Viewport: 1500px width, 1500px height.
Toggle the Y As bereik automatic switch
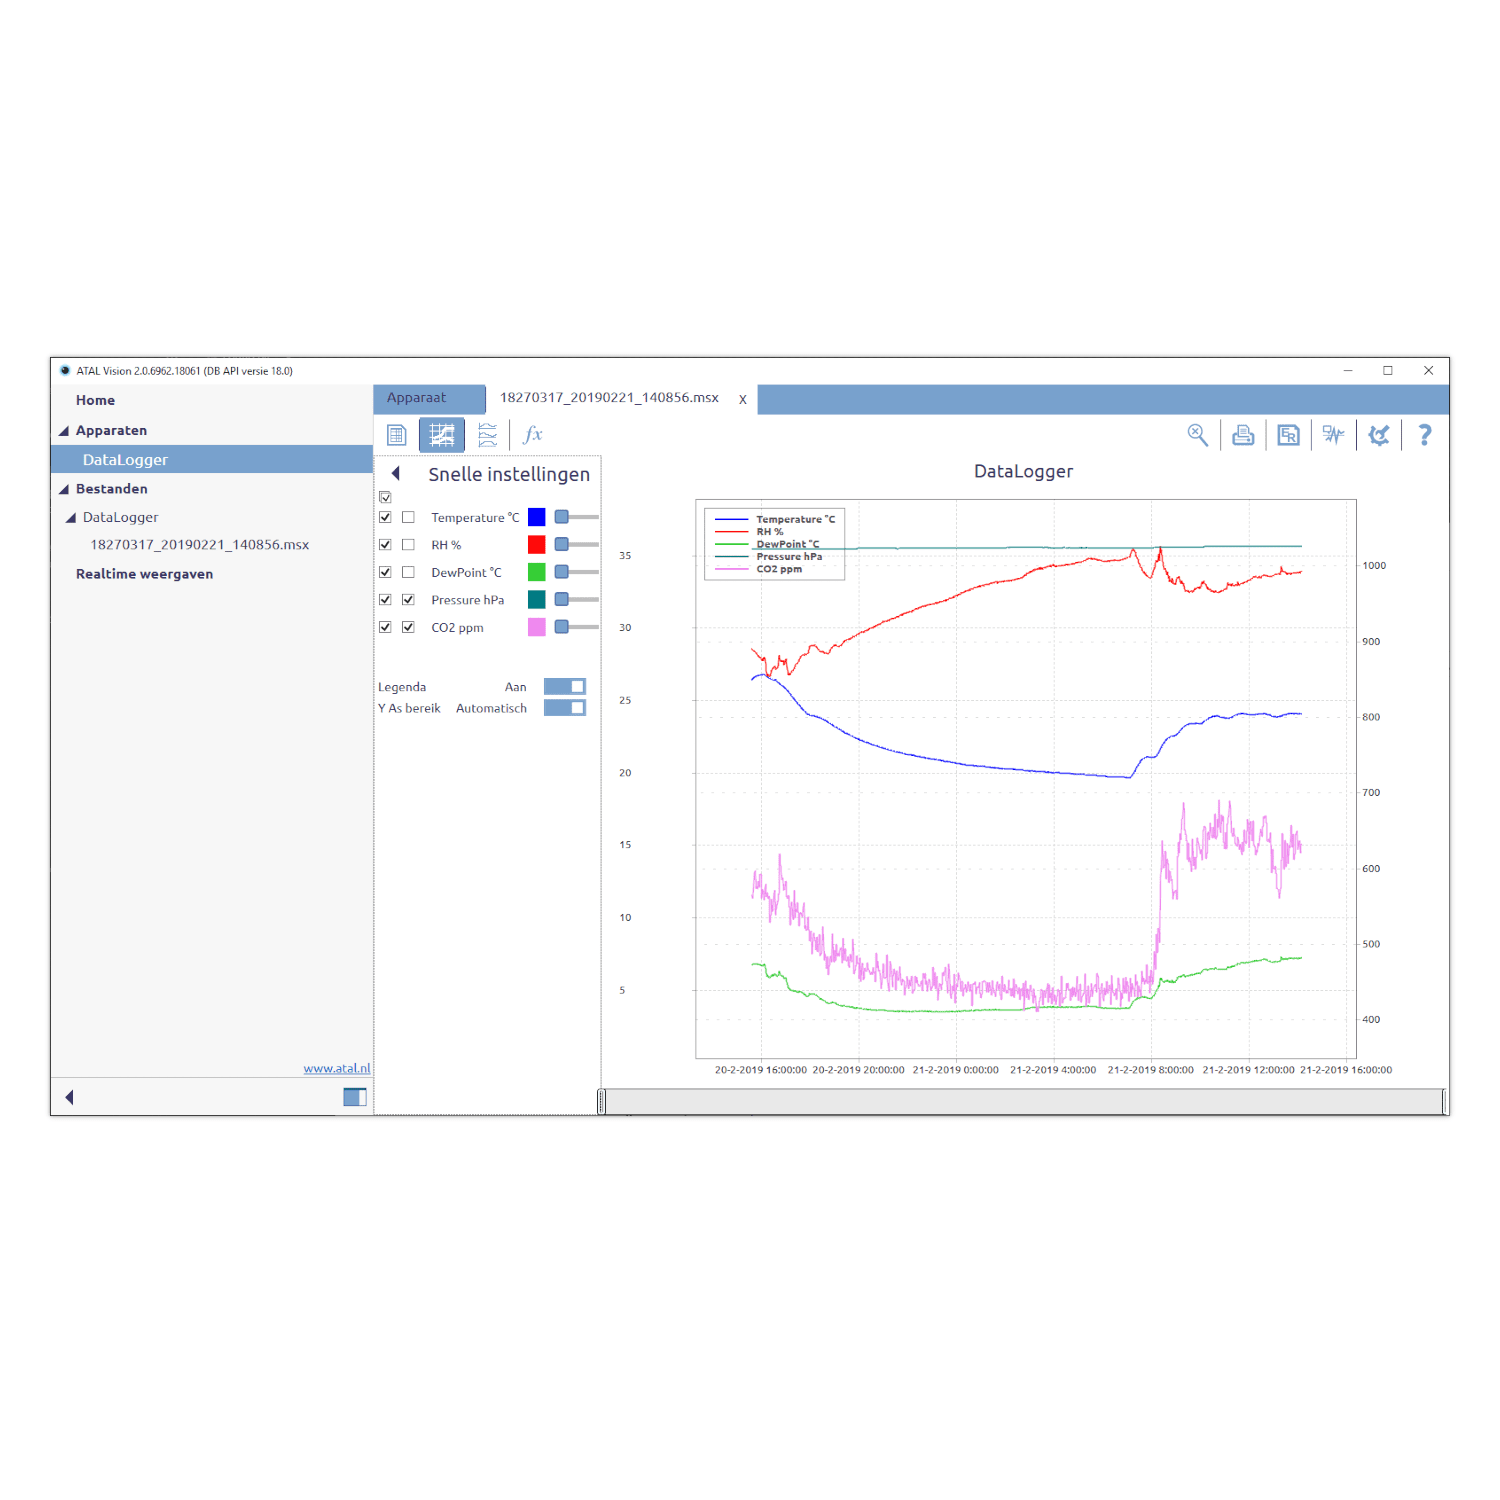pyautogui.click(x=564, y=708)
